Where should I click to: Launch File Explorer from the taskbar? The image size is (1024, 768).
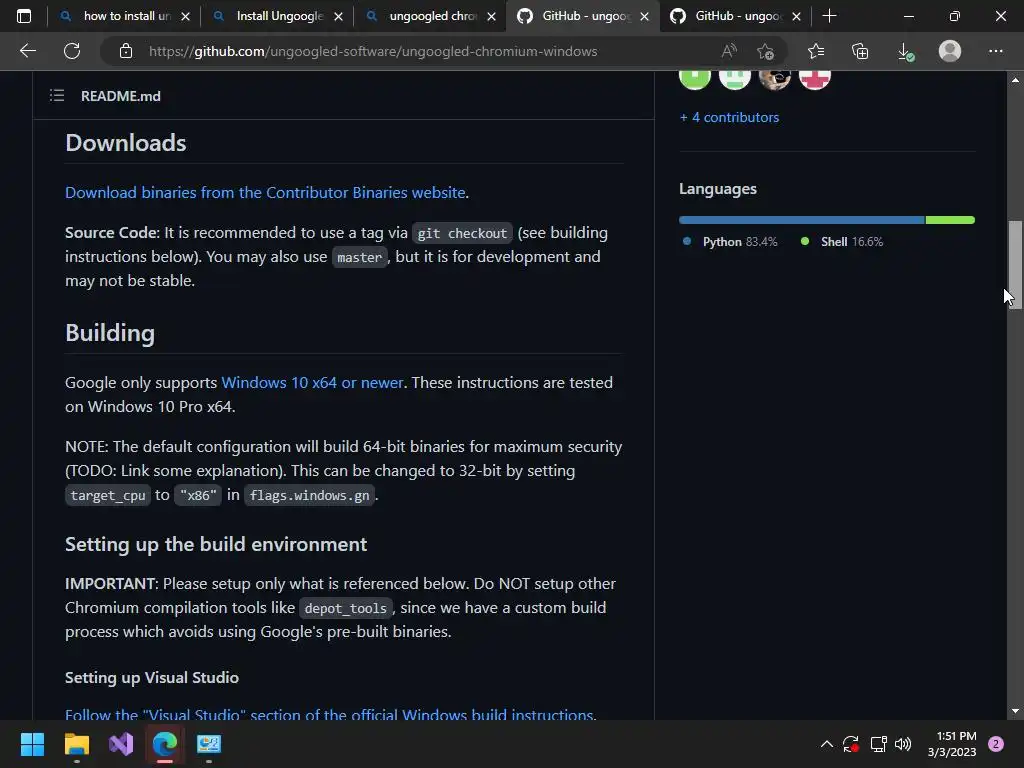click(x=76, y=744)
